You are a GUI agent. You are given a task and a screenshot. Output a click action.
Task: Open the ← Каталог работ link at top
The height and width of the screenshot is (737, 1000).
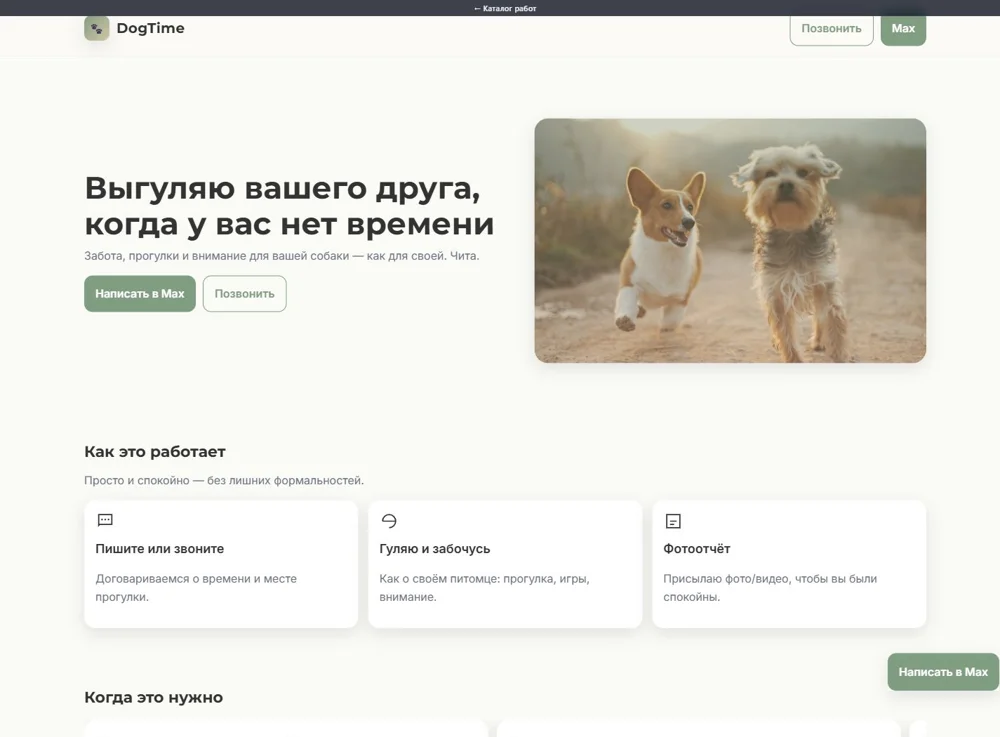point(505,8)
